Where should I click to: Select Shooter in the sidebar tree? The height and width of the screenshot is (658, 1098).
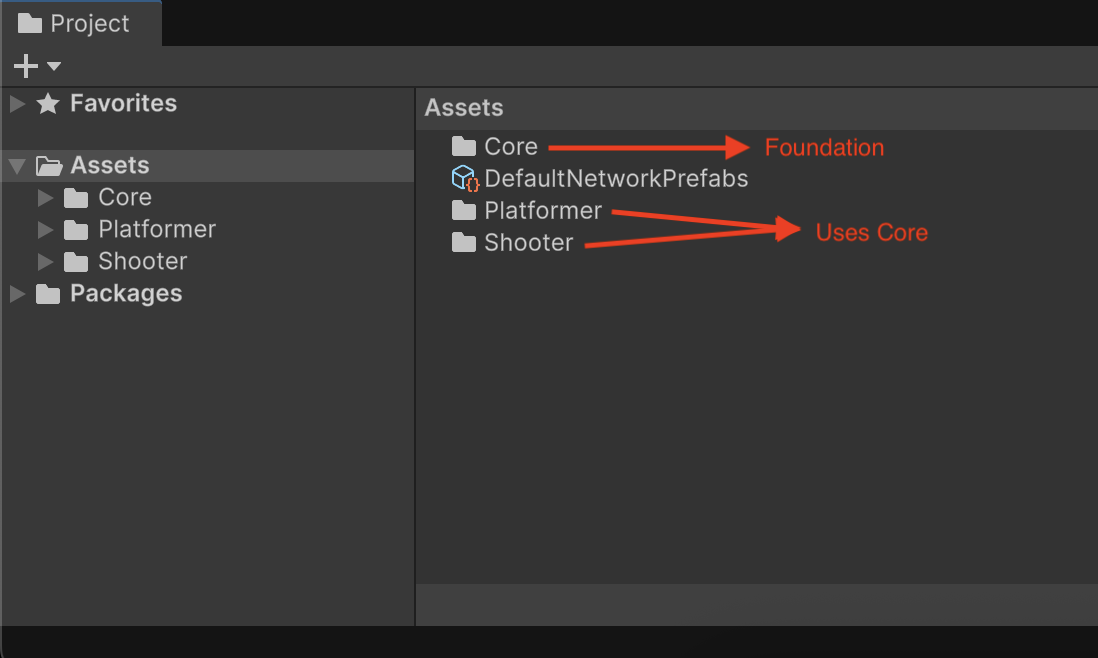click(142, 261)
